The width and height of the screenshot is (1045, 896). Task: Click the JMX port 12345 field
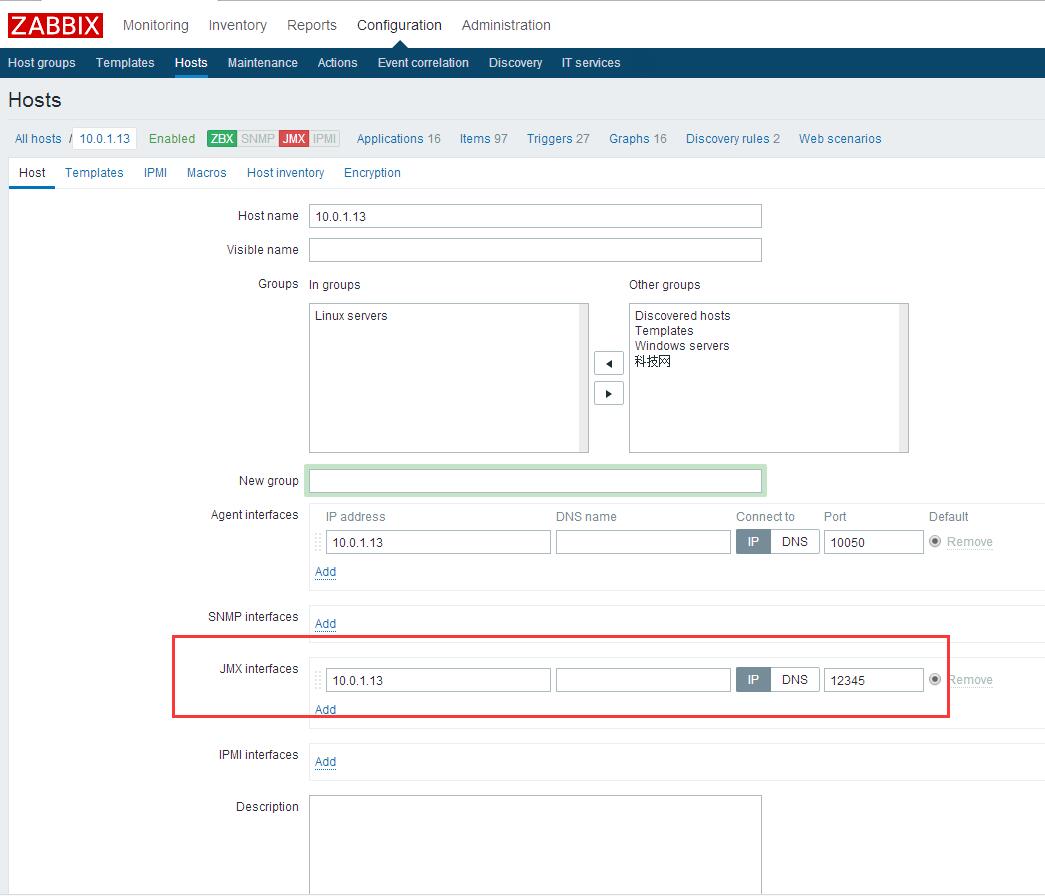(873, 680)
